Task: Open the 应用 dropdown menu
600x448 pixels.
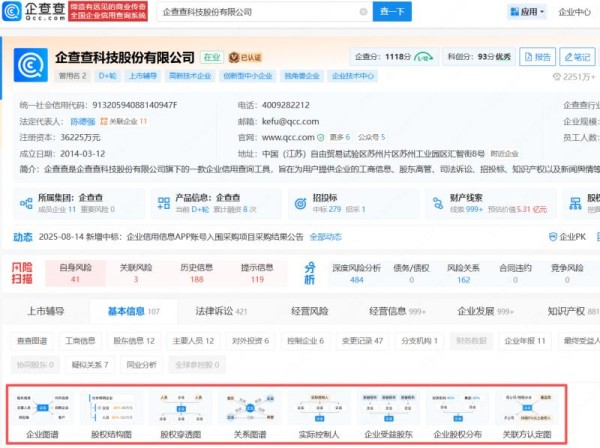Action: (527, 12)
